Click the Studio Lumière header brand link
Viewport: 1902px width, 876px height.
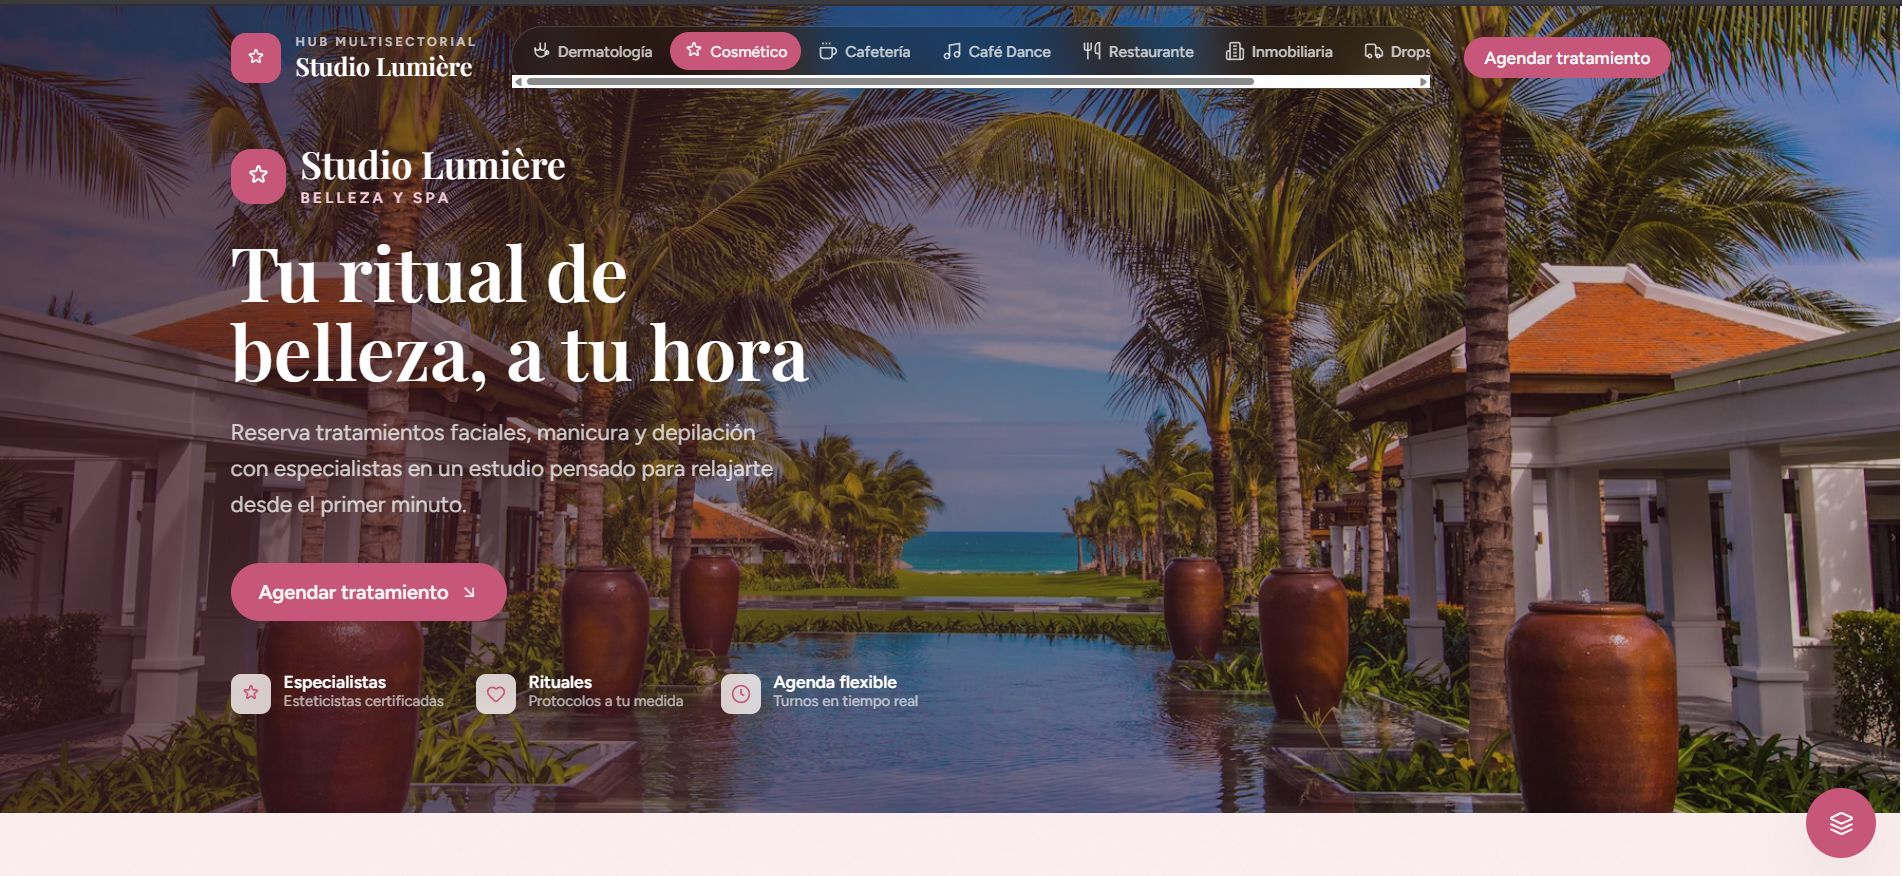352,58
